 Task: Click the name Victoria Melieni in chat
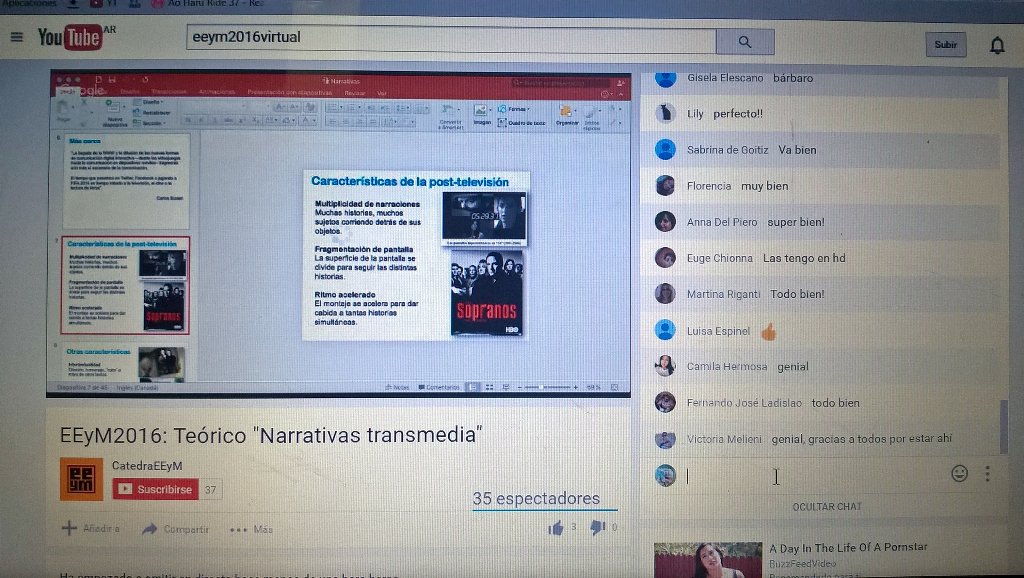point(724,440)
